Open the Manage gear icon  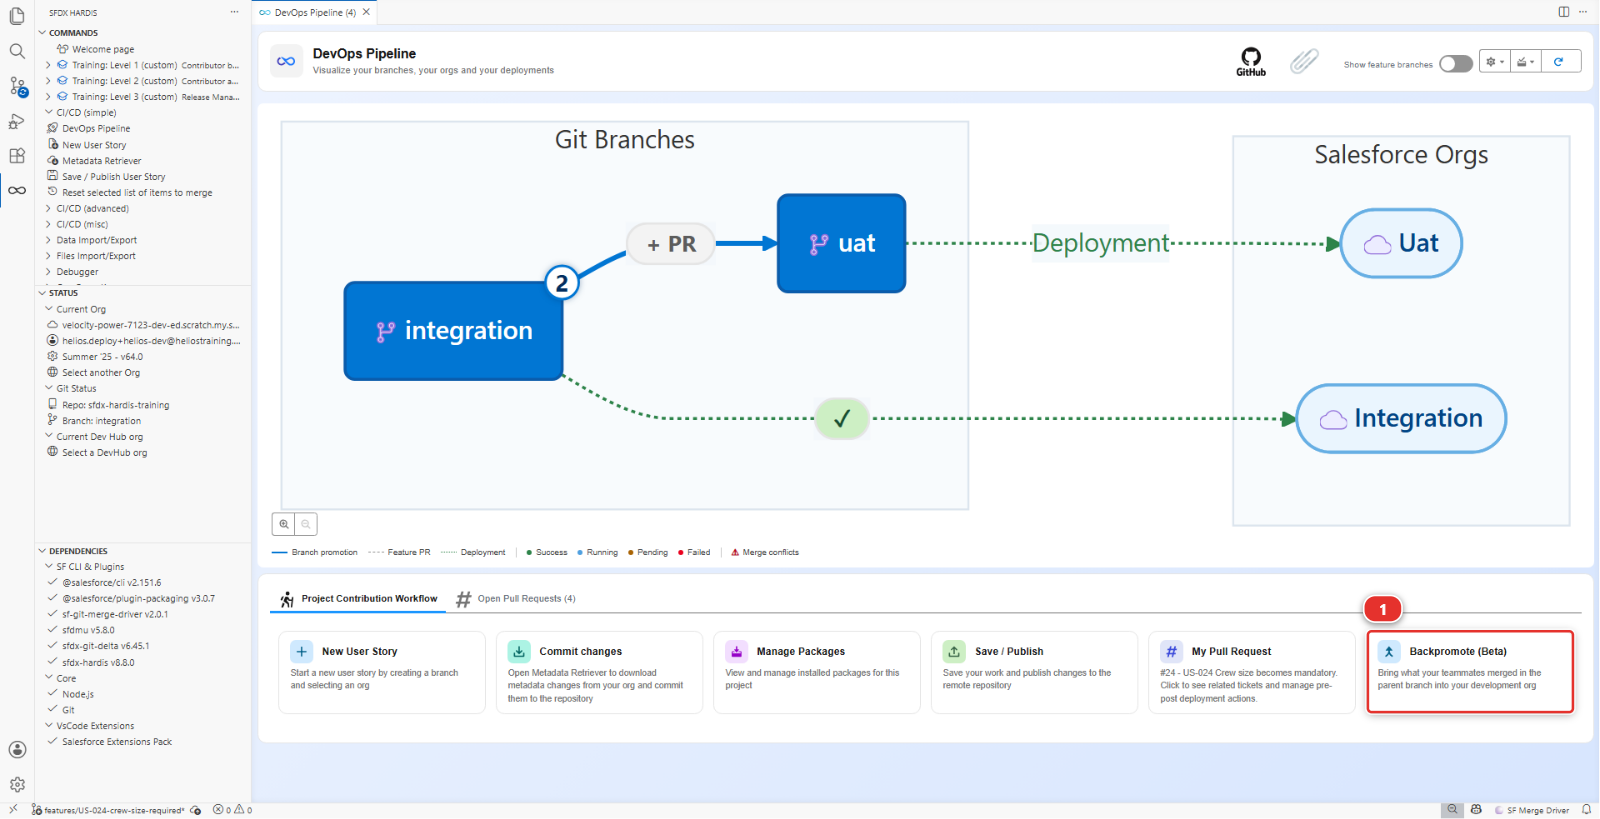[x=17, y=785]
